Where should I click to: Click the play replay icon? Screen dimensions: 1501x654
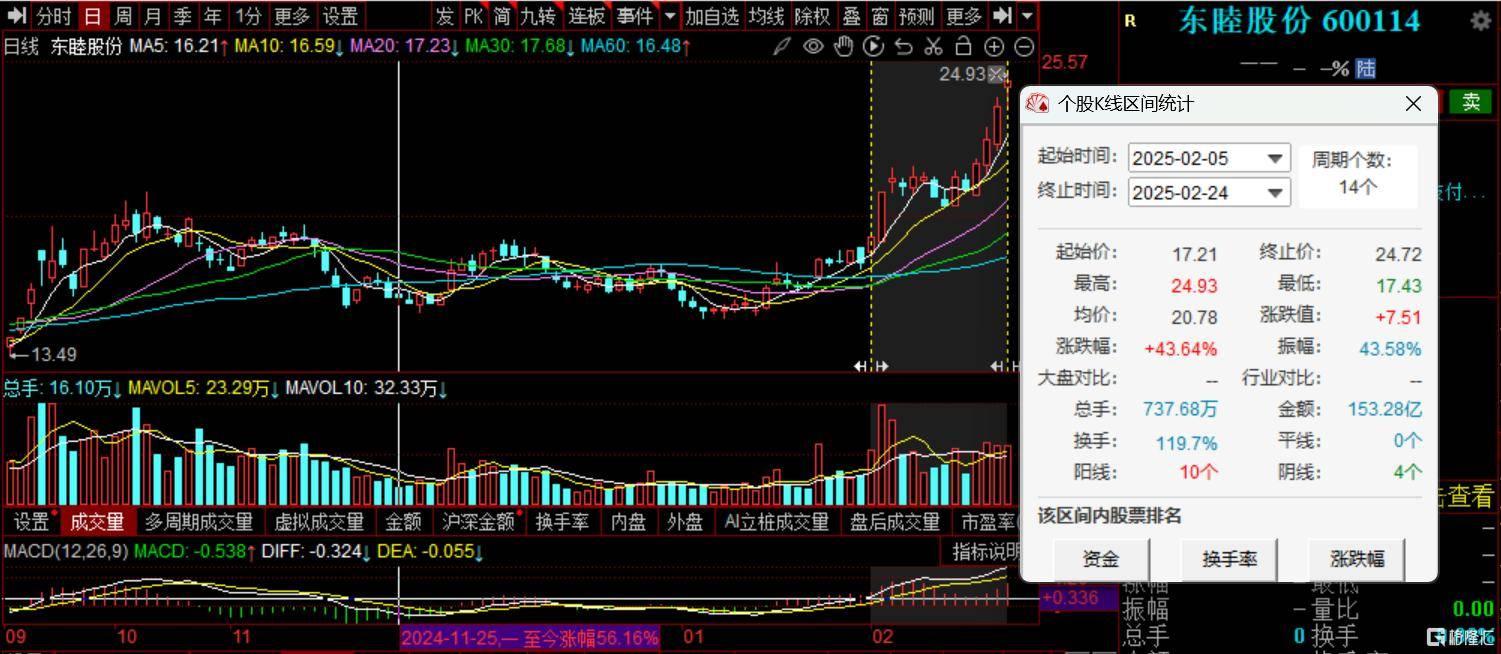point(873,46)
